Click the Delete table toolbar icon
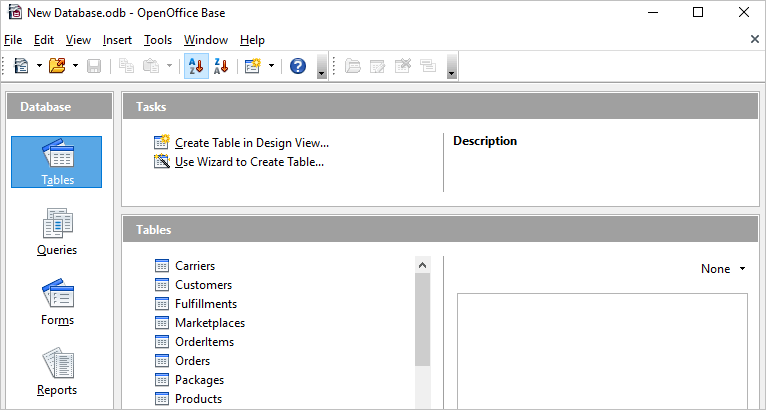766x410 pixels. pyautogui.click(x=403, y=66)
